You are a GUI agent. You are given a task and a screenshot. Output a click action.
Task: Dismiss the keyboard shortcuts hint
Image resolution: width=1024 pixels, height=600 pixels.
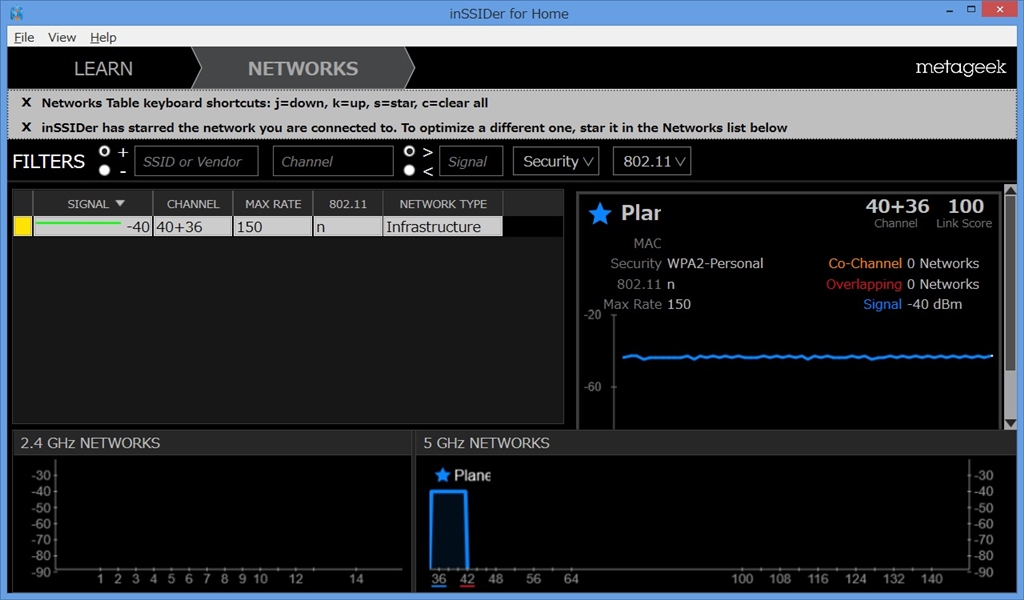pyautogui.click(x=26, y=103)
